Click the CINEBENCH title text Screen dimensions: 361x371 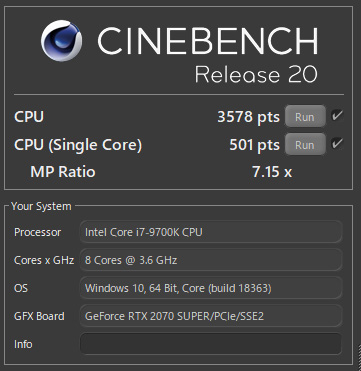point(208,41)
